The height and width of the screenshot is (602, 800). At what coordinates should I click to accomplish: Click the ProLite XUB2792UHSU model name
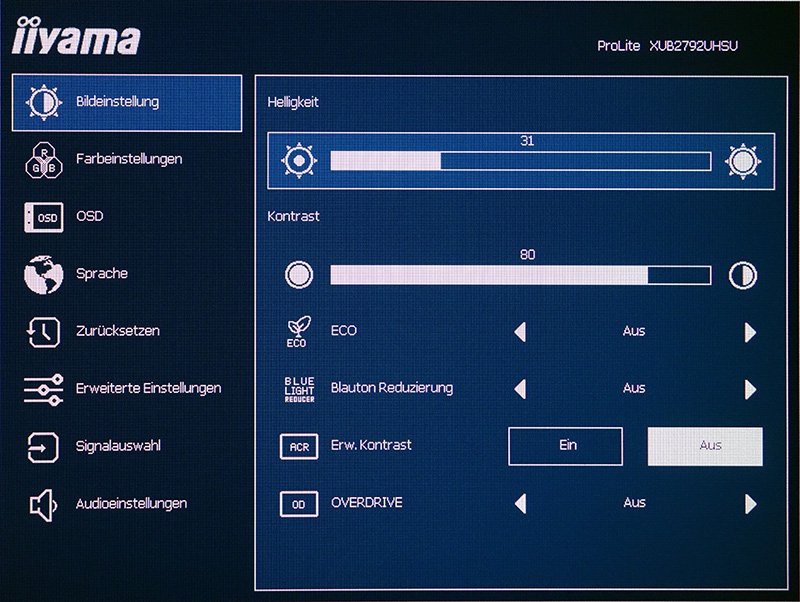tap(667, 46)
